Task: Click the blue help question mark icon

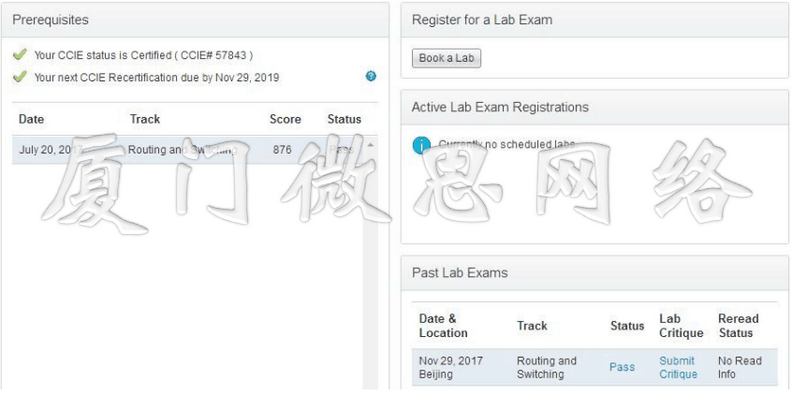Action: point(371,77)
